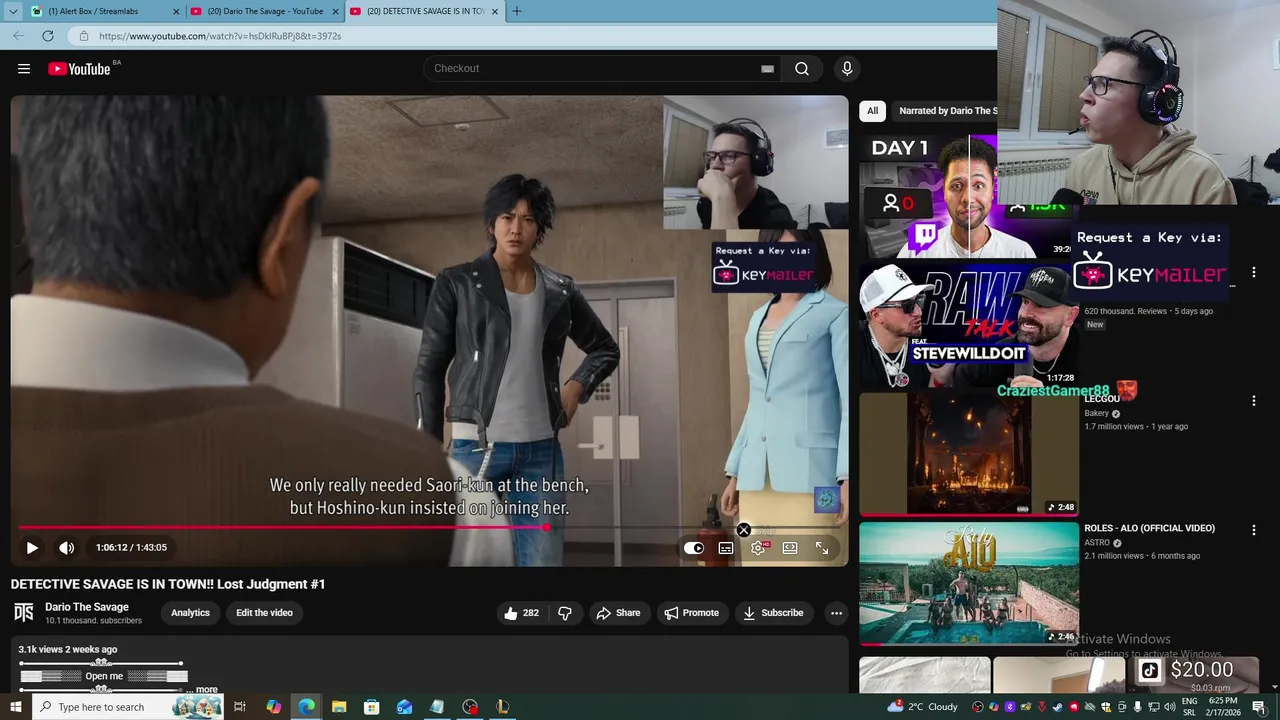This screenshot has width=1280, height=720.
Task: Click the progress bar scrubber handle
Action: (547, 527)
